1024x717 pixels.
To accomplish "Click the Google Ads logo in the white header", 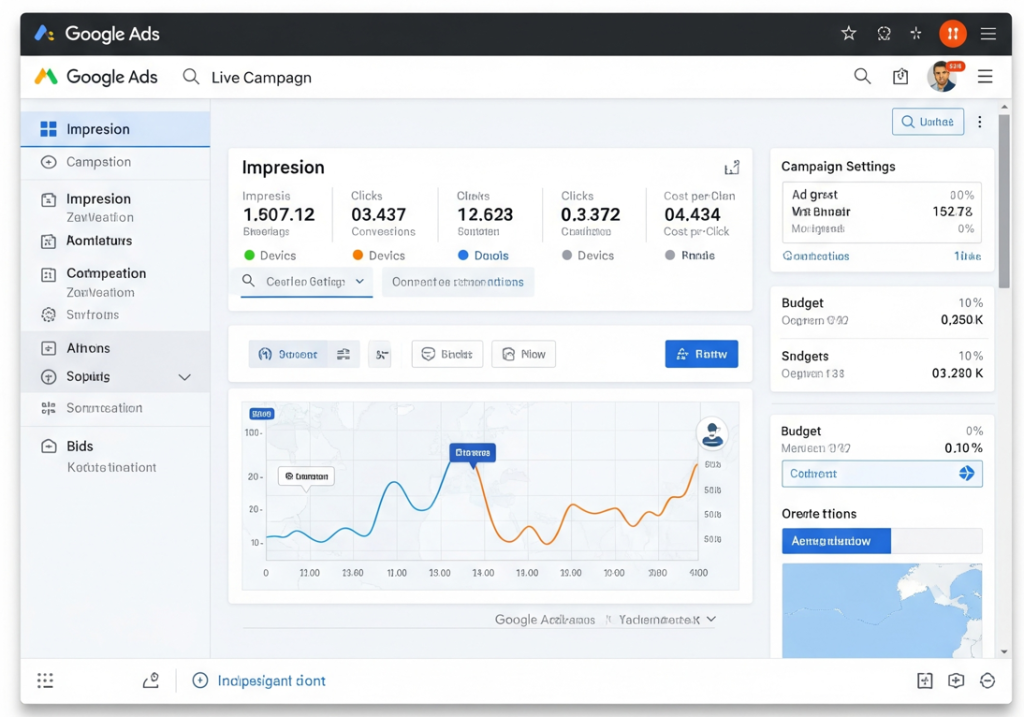I will pyautogui.click(x=95, y=77).
